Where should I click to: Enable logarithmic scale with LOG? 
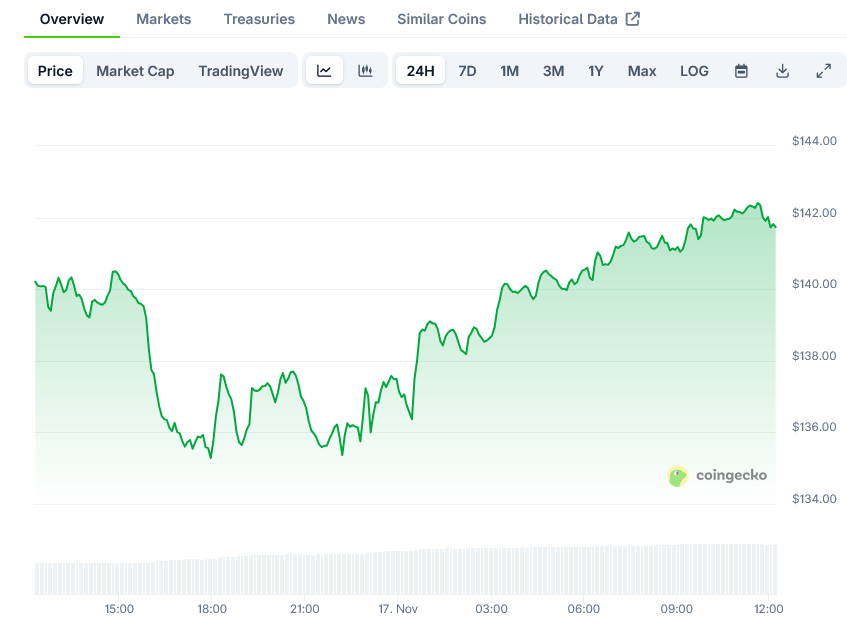point(694,70)
